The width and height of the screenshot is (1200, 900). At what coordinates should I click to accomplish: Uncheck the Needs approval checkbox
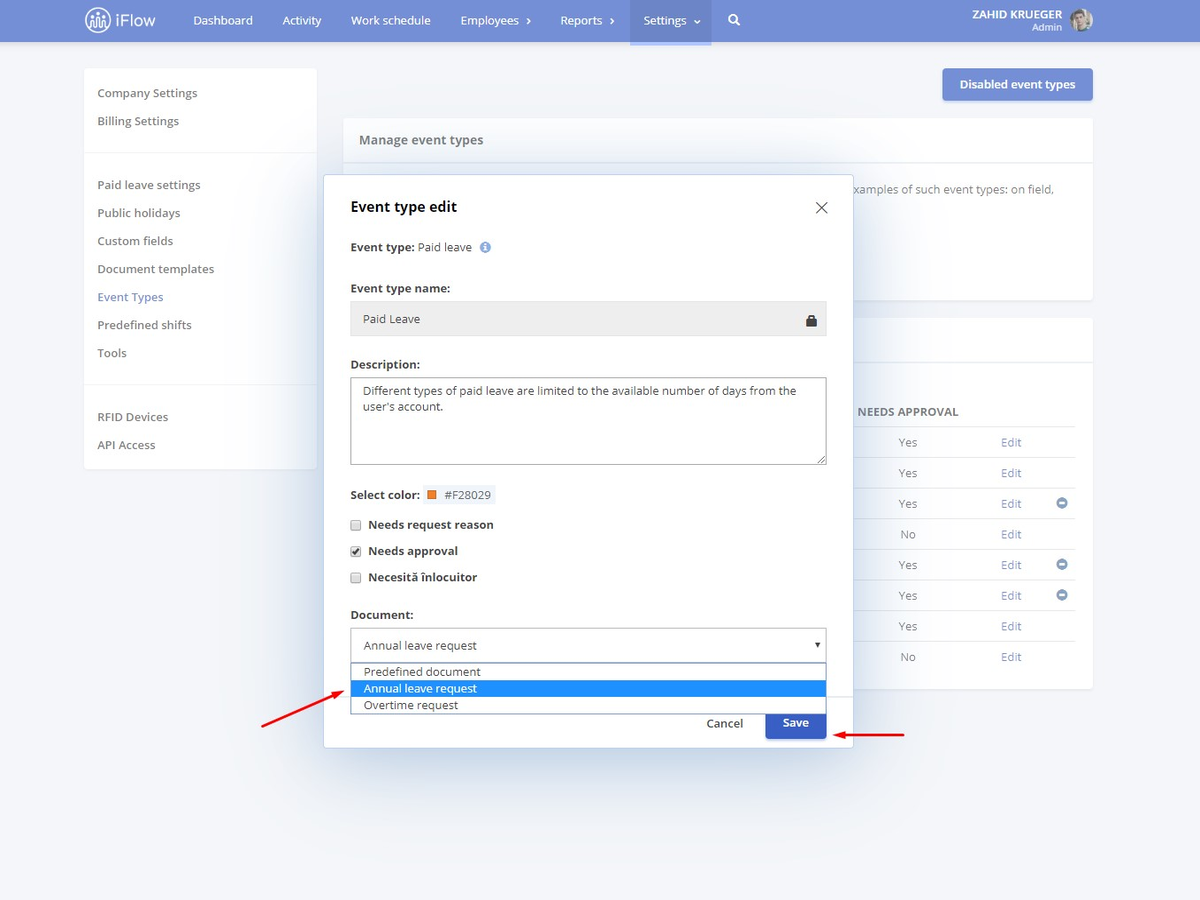click(356, 551)
